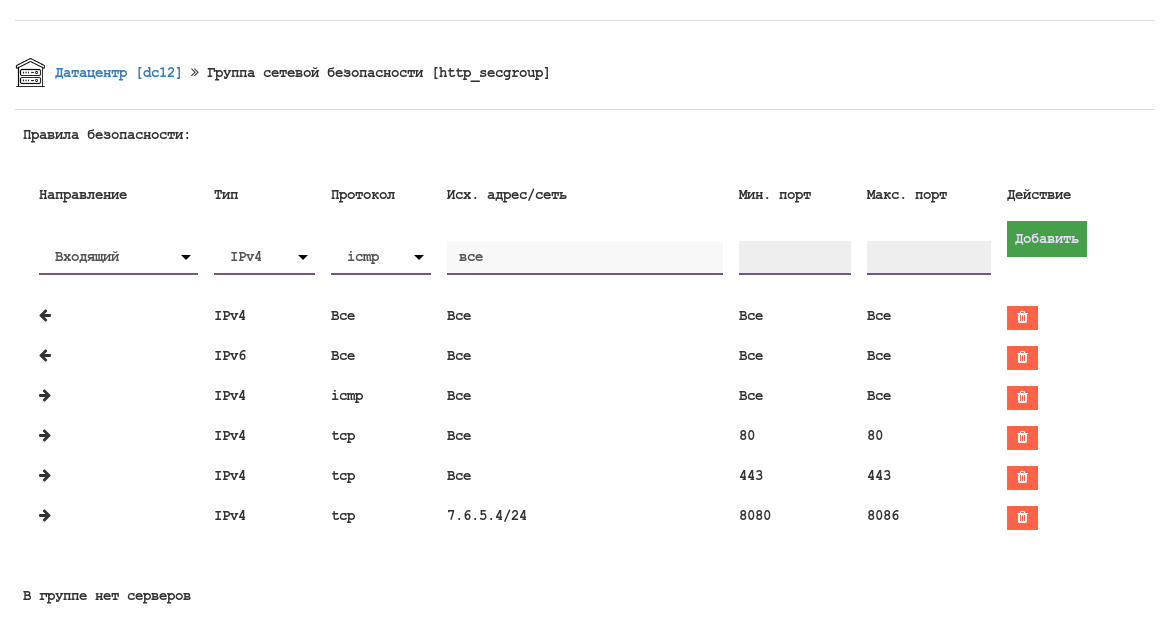Screen dimensions: 1170x634
Task: Click the incoming arrow of the IPv6 rule
Action: [45, 356]
